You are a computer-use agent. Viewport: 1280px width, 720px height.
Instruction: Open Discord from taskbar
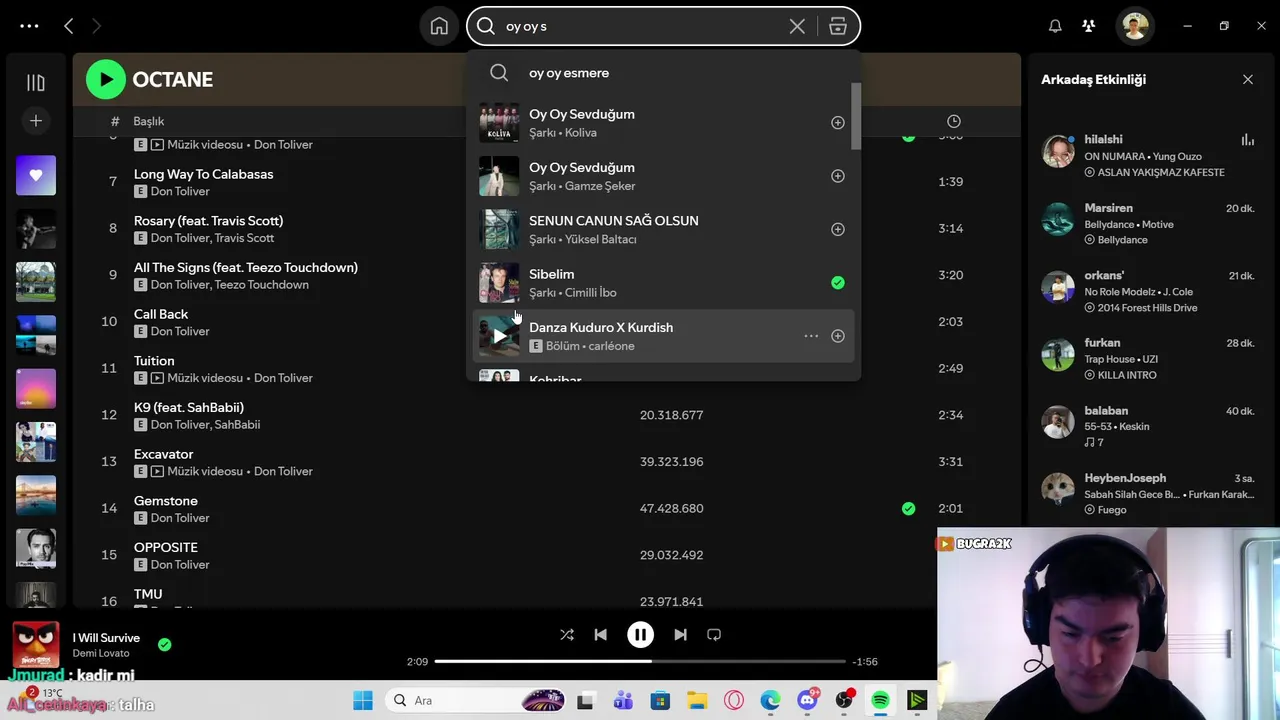pyautogui.click(x=808, y=701)
